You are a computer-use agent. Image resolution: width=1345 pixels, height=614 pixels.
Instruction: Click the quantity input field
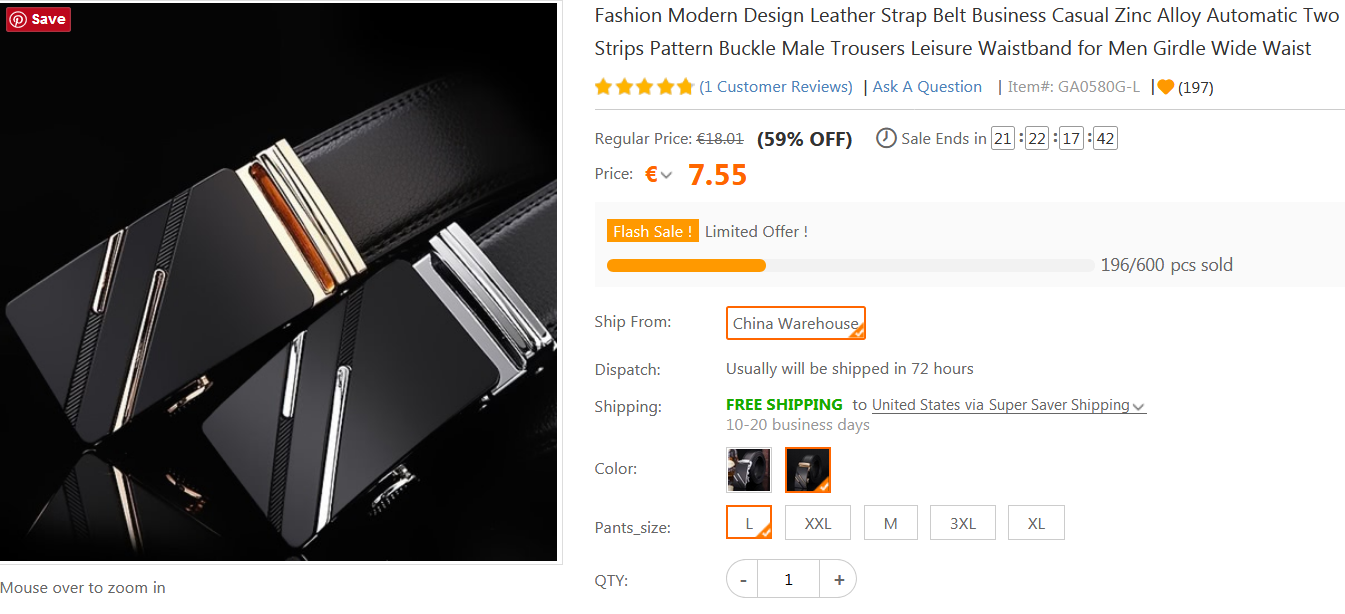click(x=788, y=579)
